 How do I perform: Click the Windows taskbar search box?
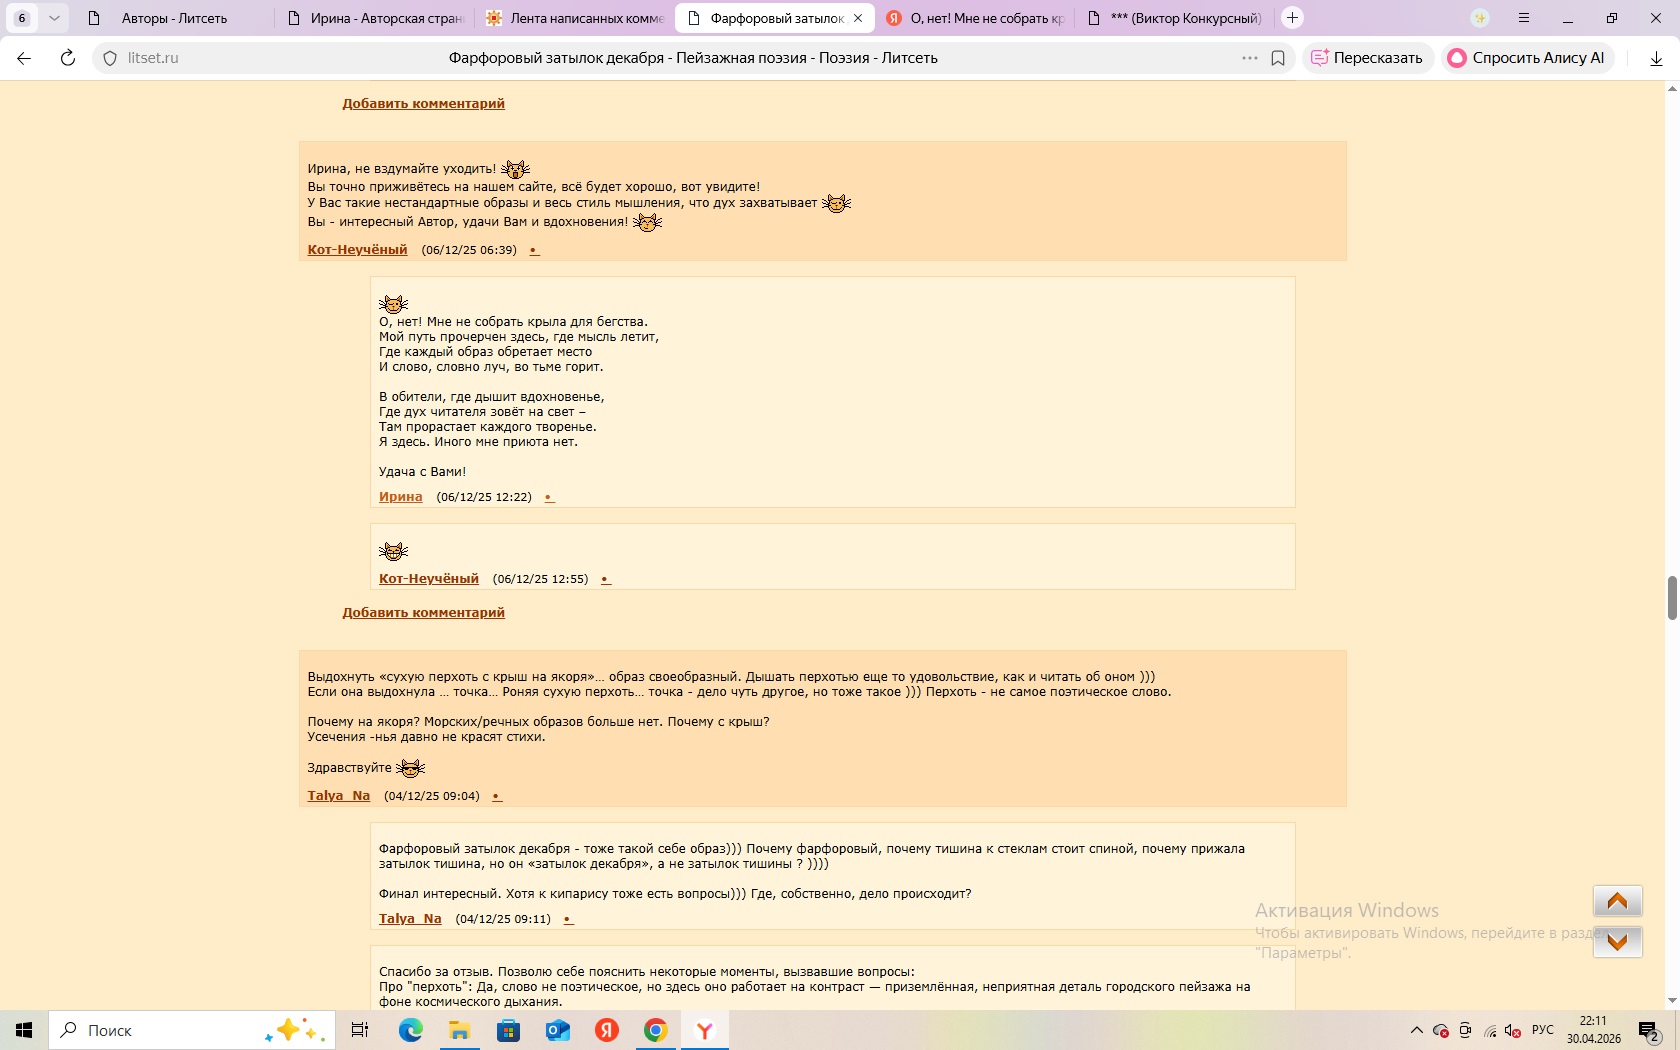point(190,1030)
